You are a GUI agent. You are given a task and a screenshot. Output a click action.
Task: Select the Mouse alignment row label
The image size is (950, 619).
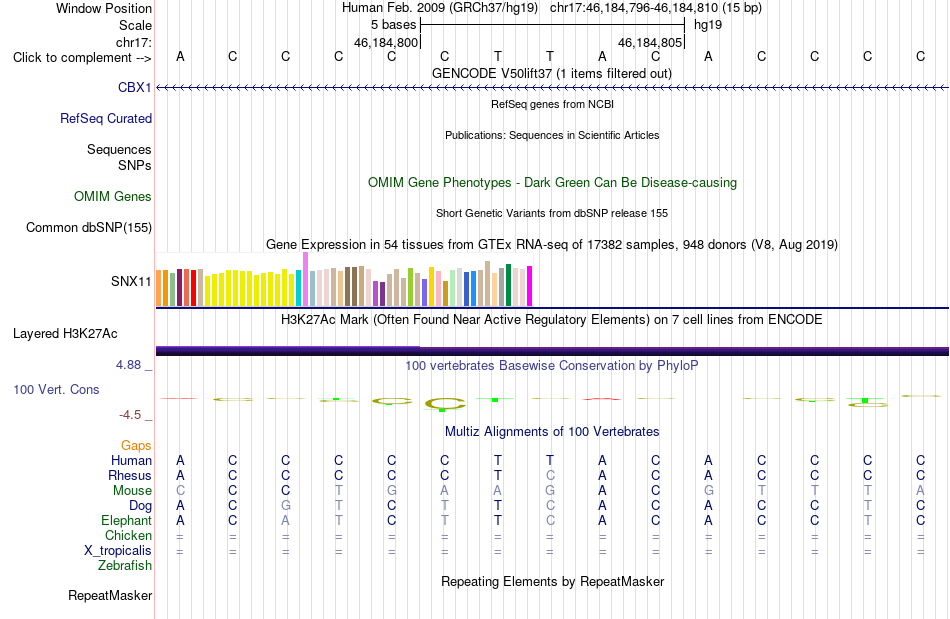point(132,491)
